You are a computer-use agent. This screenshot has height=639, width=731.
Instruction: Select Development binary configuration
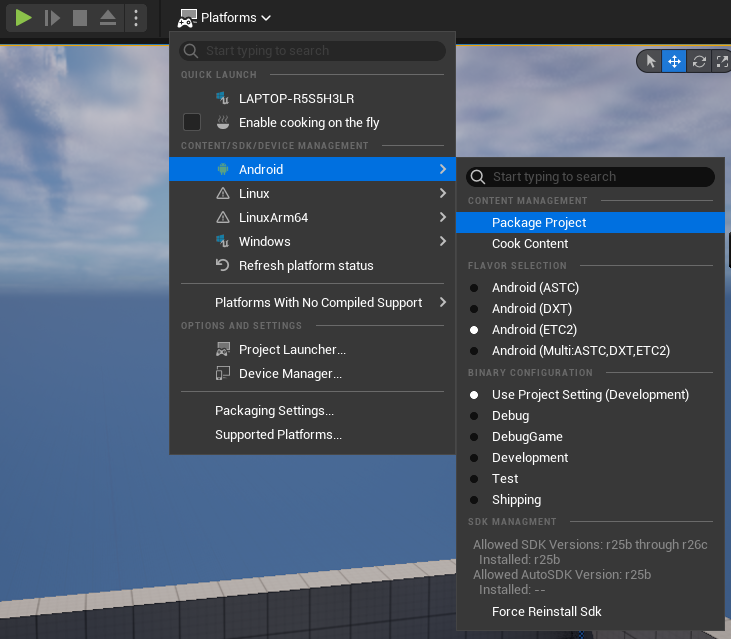tap(590, 458)
